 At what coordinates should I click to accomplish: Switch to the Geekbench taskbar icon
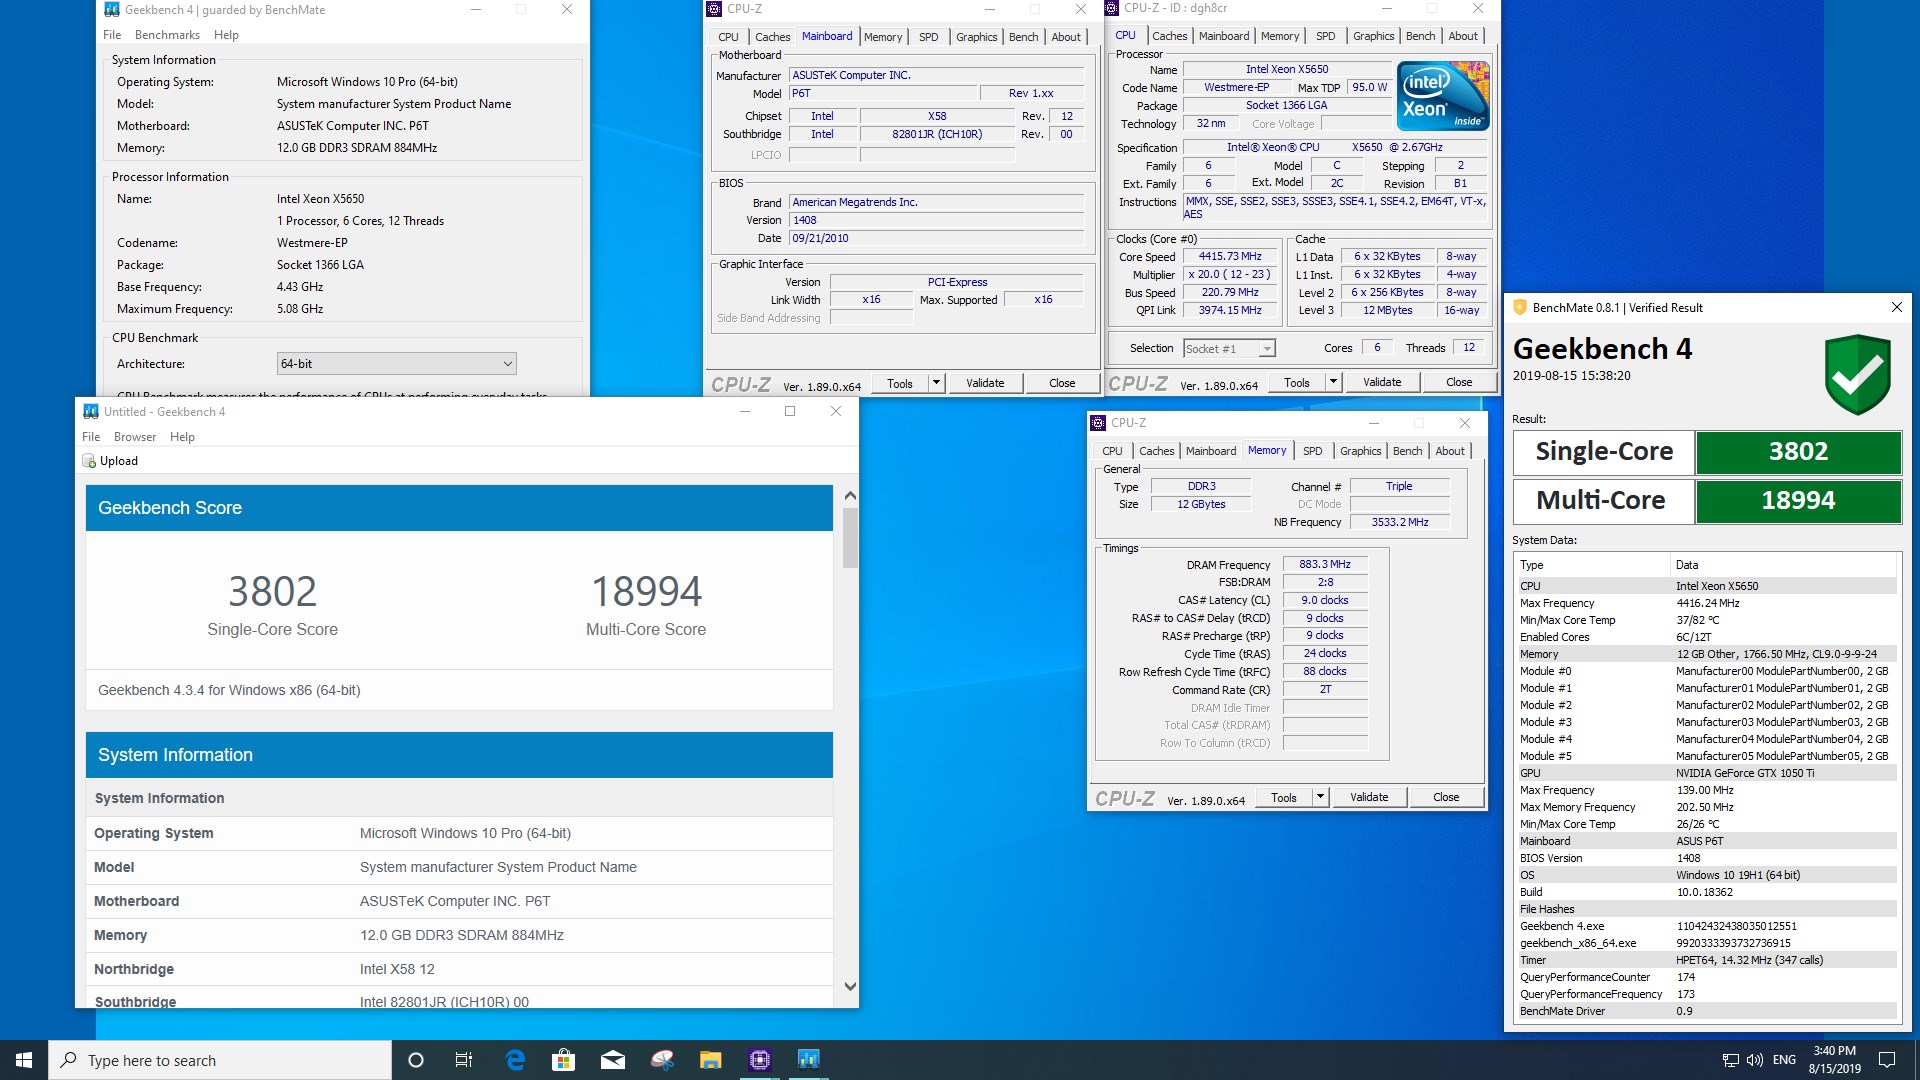[808, 1060]
